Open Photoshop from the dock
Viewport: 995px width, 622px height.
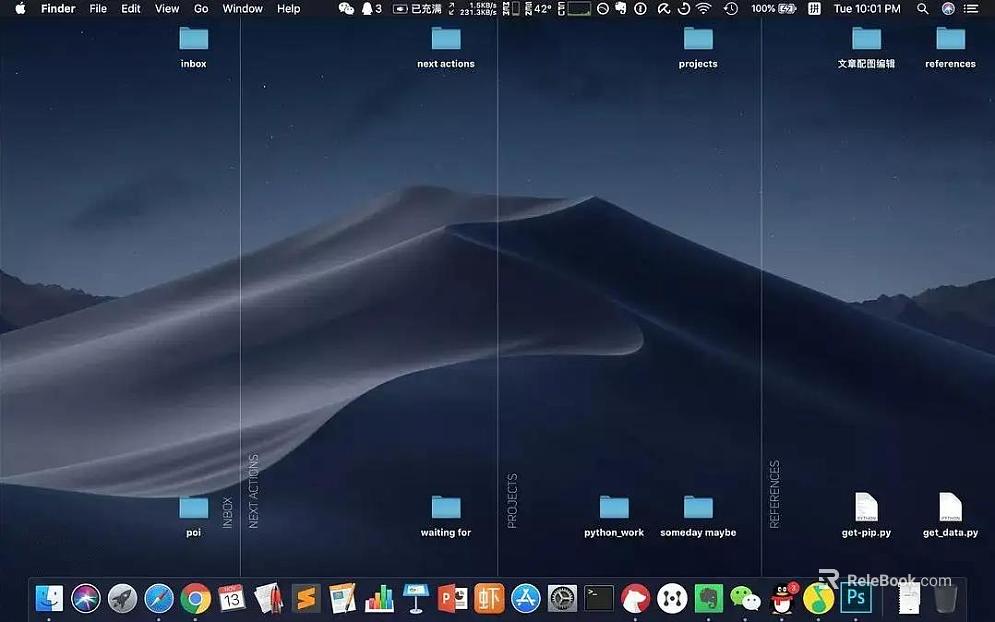pyautogui.click(x=857, y=598)
